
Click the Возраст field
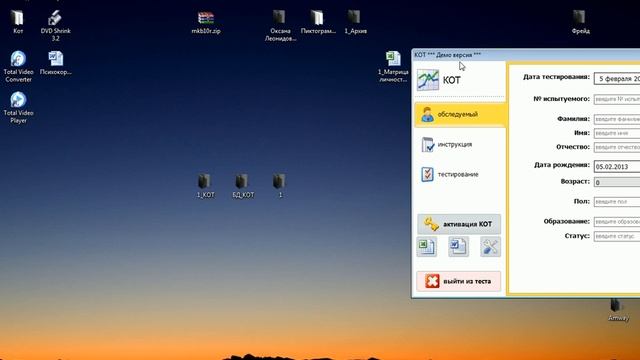point(617,182)
